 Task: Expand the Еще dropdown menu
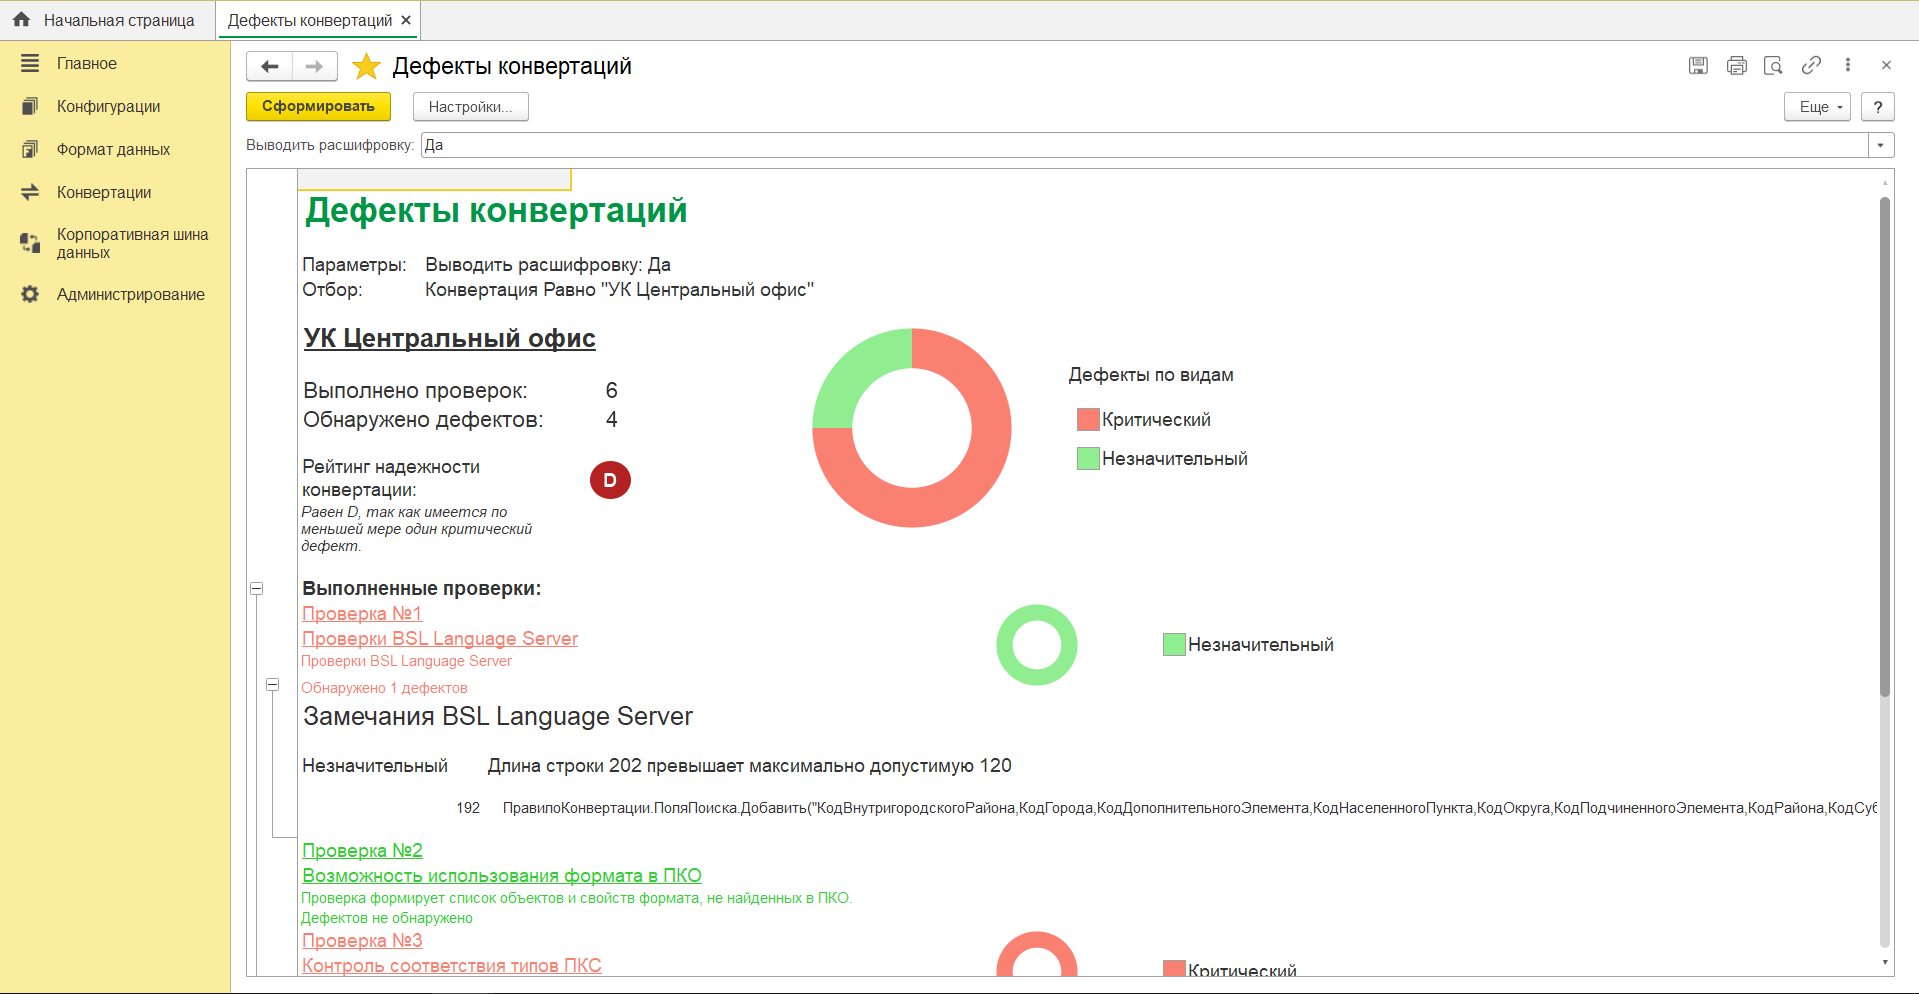coord(1817,107)
